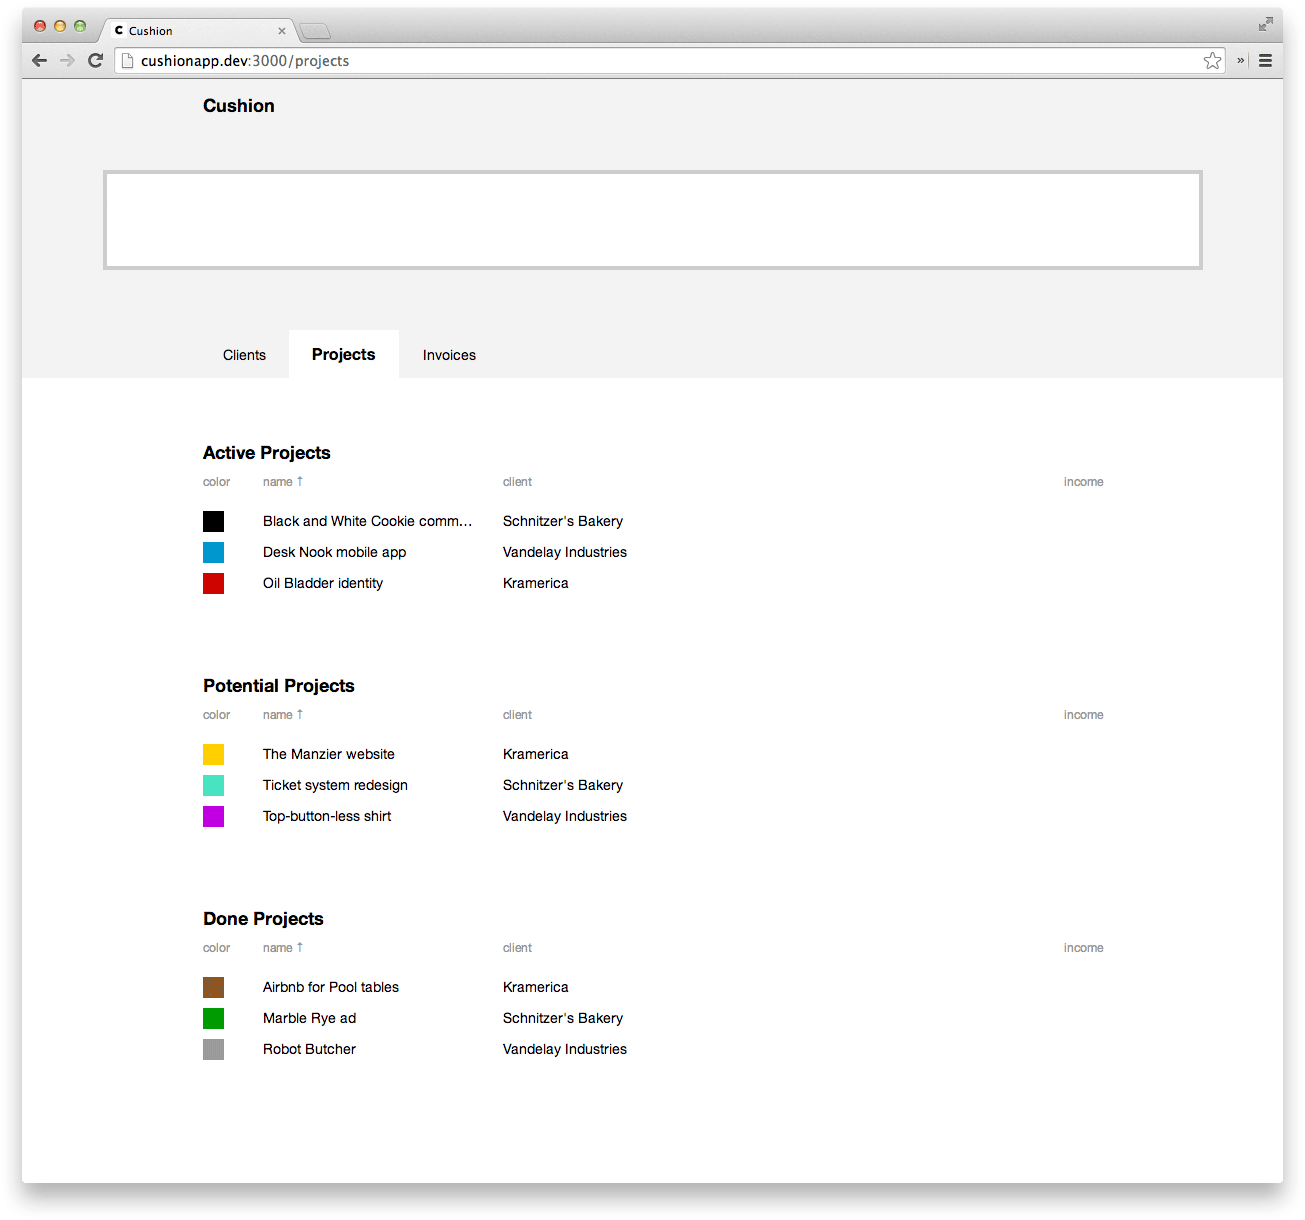Click the green swatch for Marble Rye ad
This screenshot has width=1305, height=1220.
click(x=214, y=1018)
